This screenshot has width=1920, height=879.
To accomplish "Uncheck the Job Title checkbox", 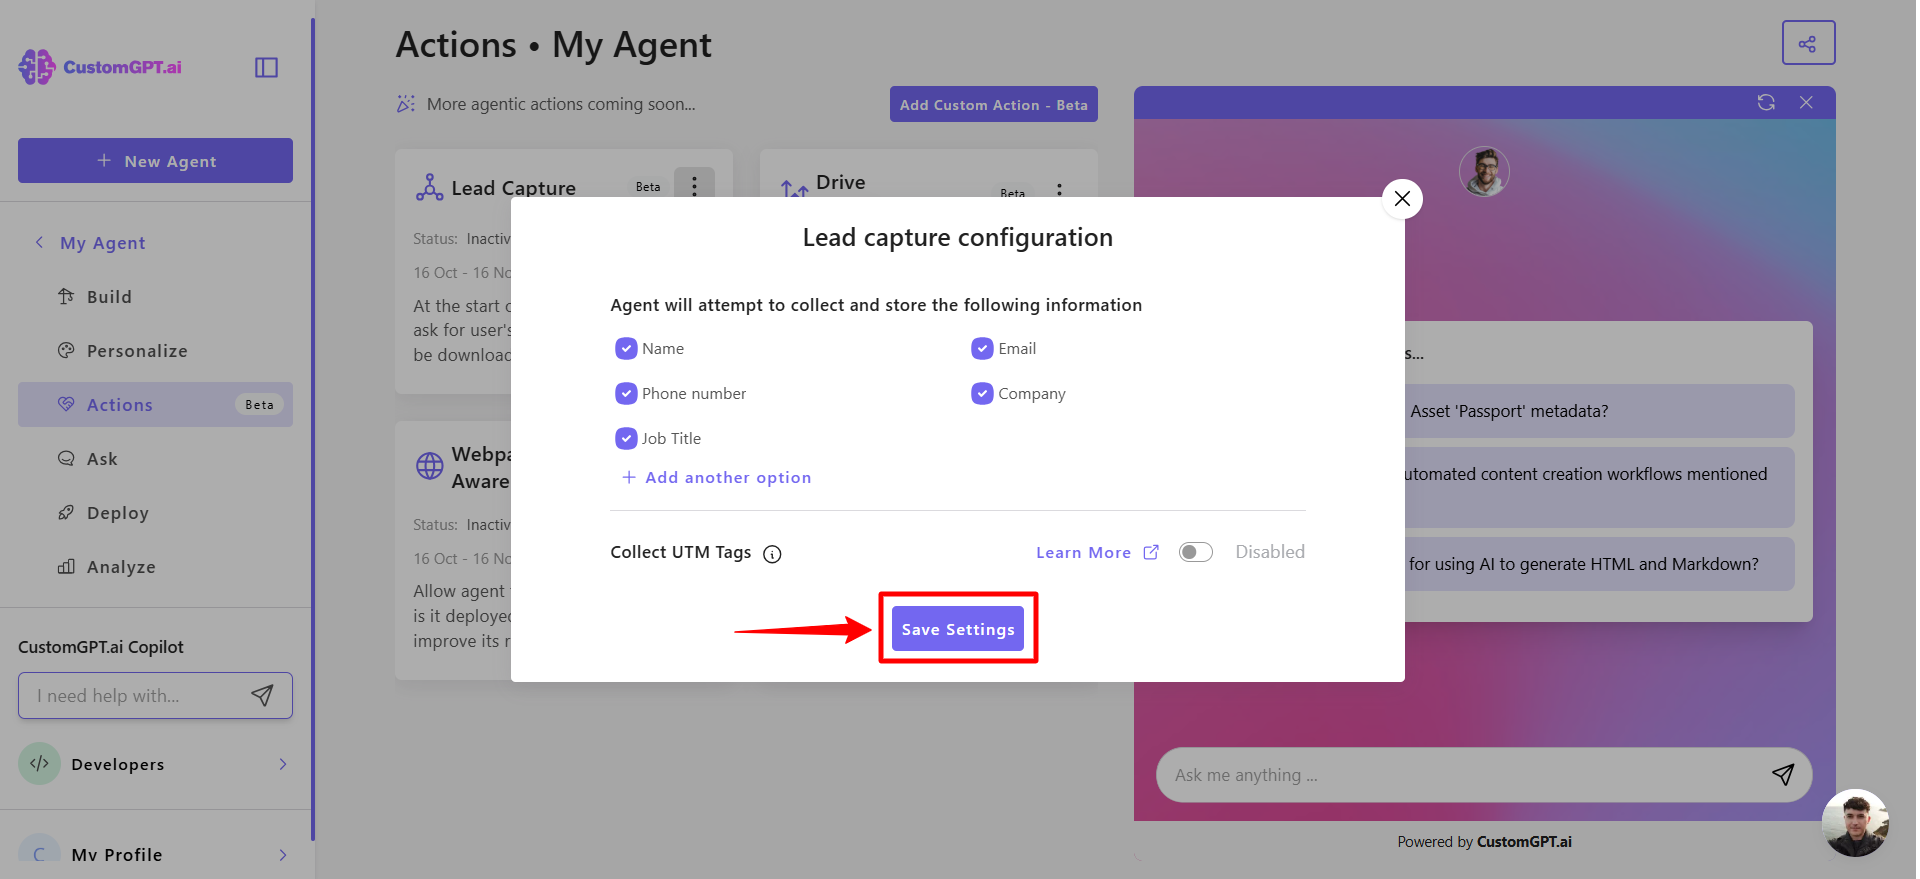I will coord(626,438).
